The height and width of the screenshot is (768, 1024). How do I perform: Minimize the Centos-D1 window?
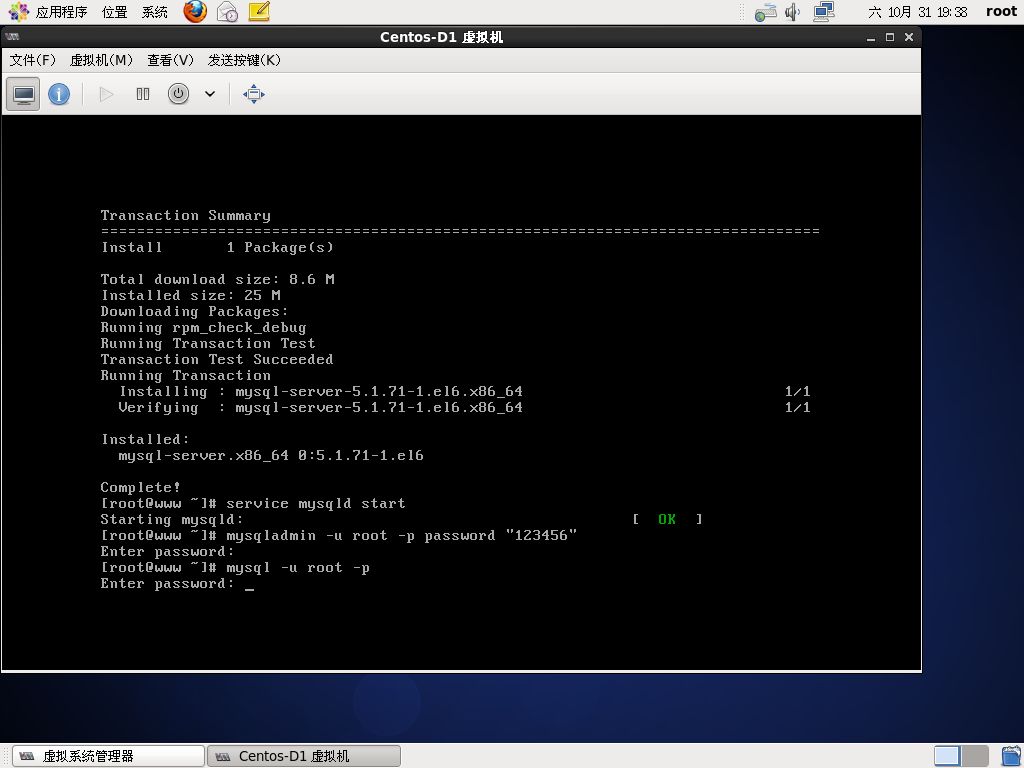tap(871, 37)
